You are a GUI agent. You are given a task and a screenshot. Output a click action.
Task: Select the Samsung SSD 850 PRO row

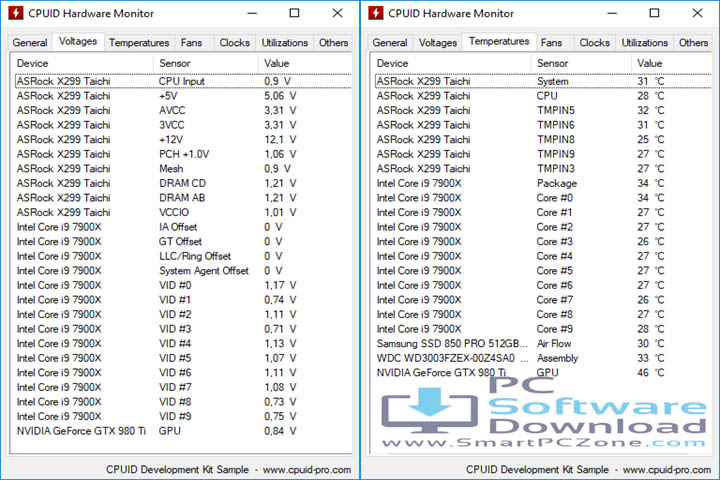(x=543, y=344)
